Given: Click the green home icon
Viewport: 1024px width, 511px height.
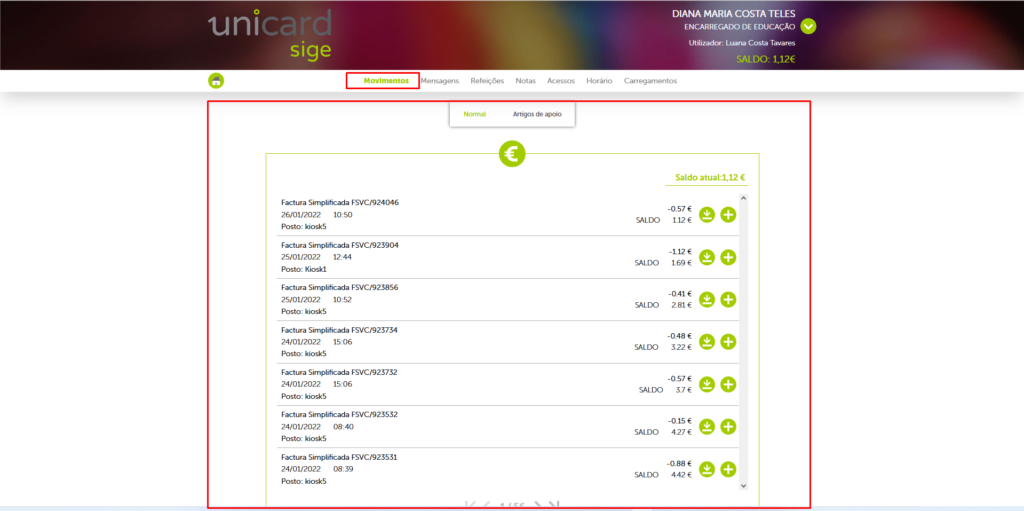Looking at the screenshot, I should click(216, 81).
